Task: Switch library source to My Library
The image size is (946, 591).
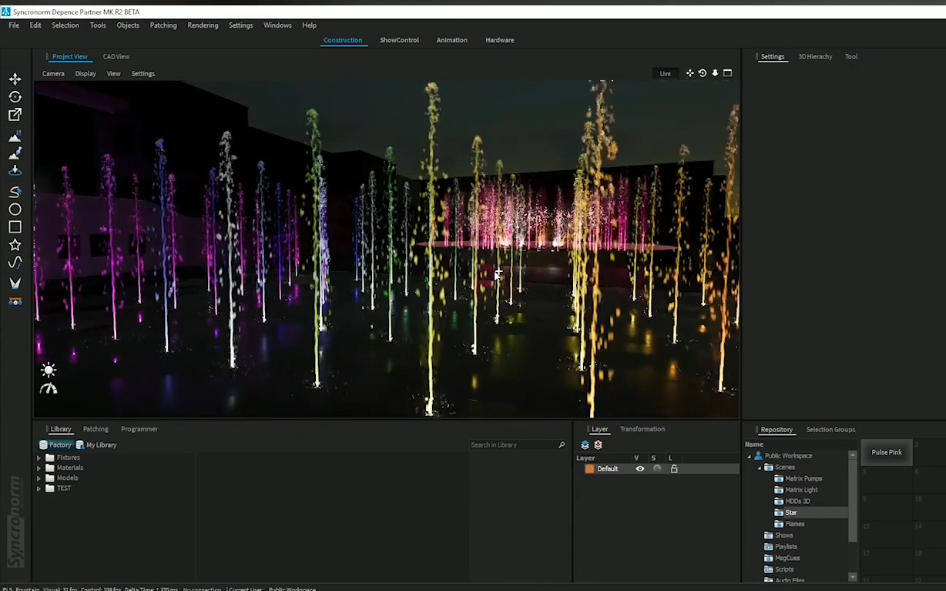Action: [x=100, y=445]
